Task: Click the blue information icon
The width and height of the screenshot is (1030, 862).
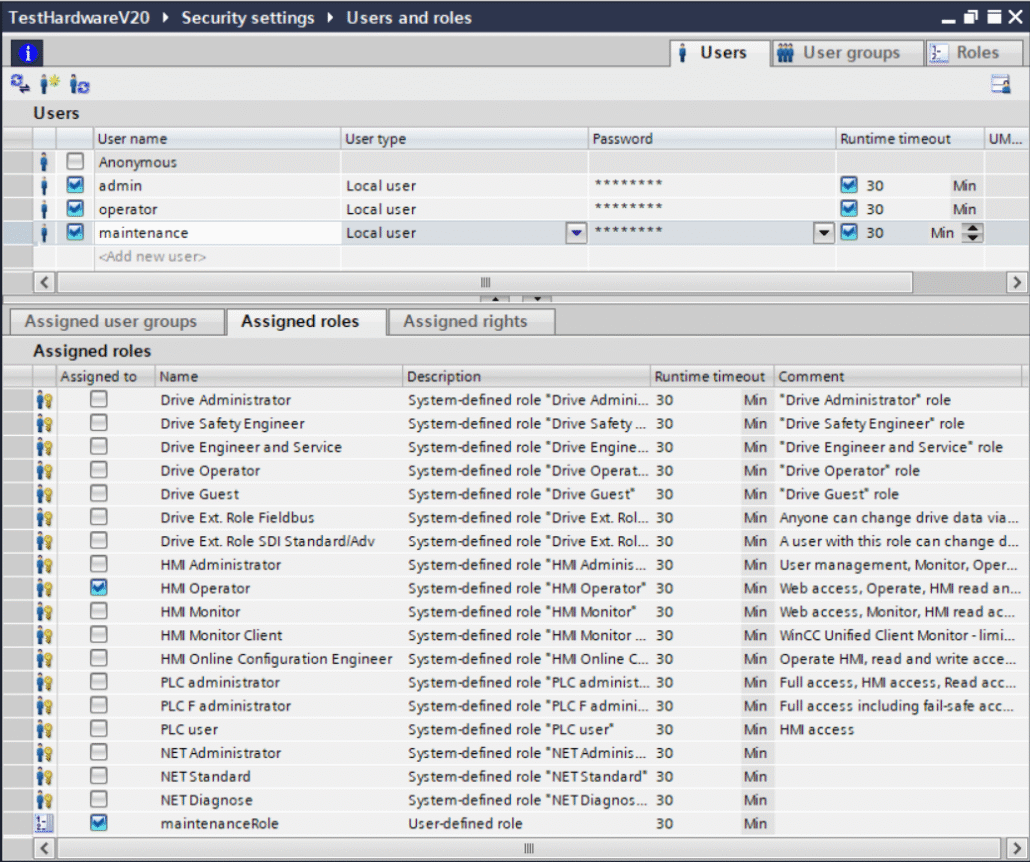Action: [26, 54]
